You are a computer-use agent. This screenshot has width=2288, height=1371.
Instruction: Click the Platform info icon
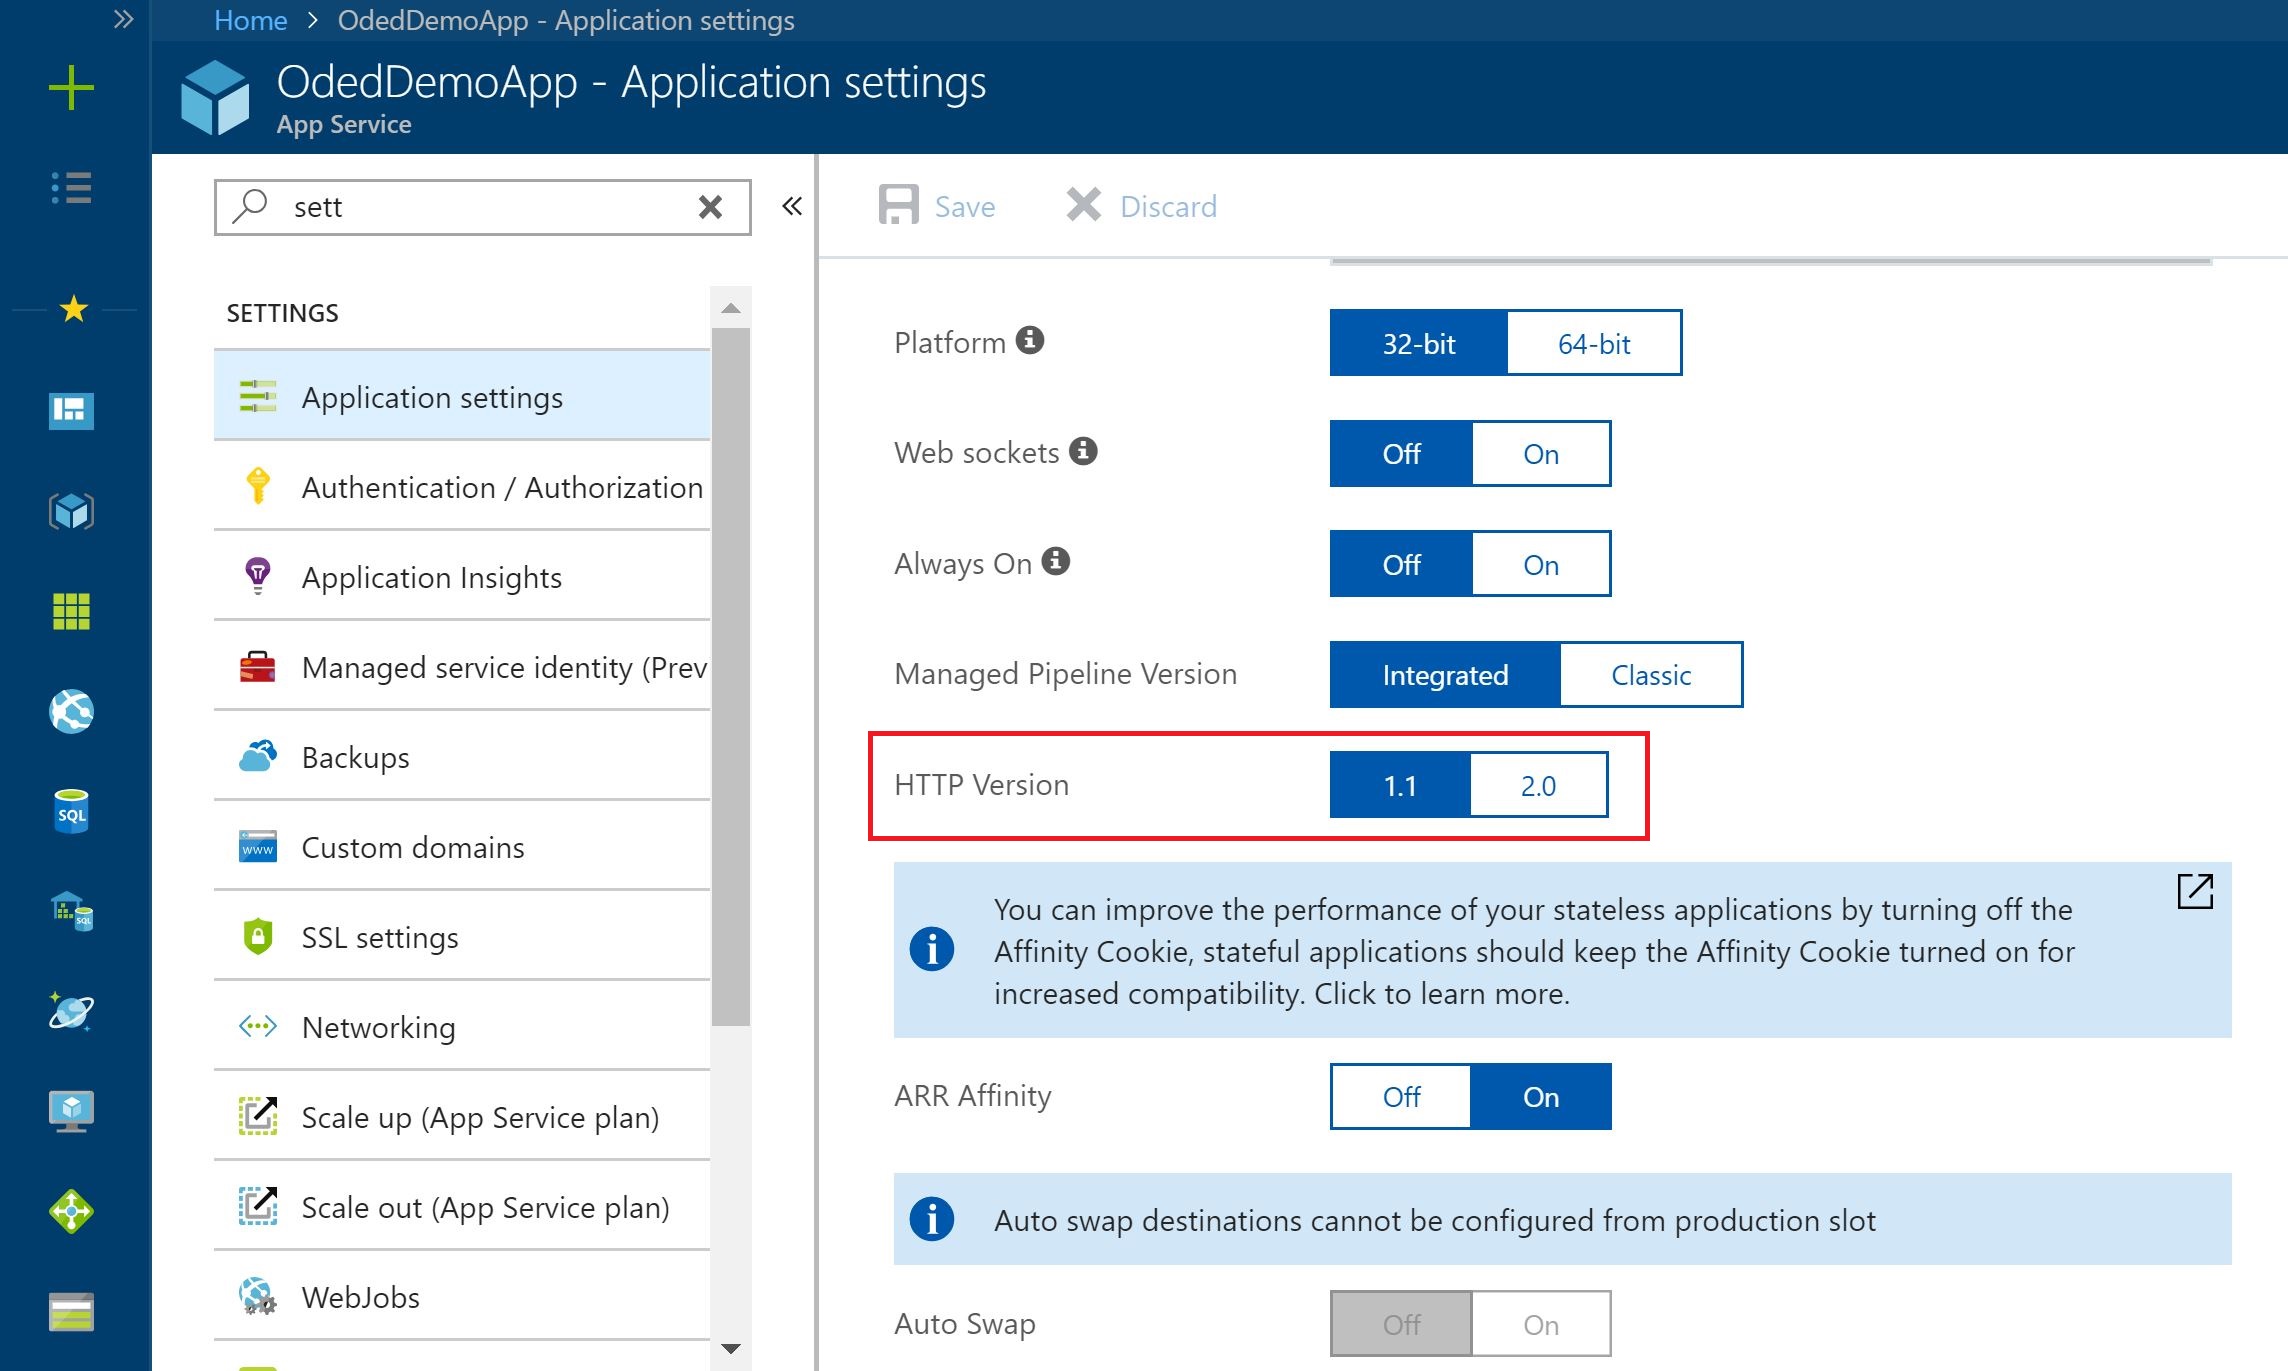pyautogui.click(x=1030, y=340)
